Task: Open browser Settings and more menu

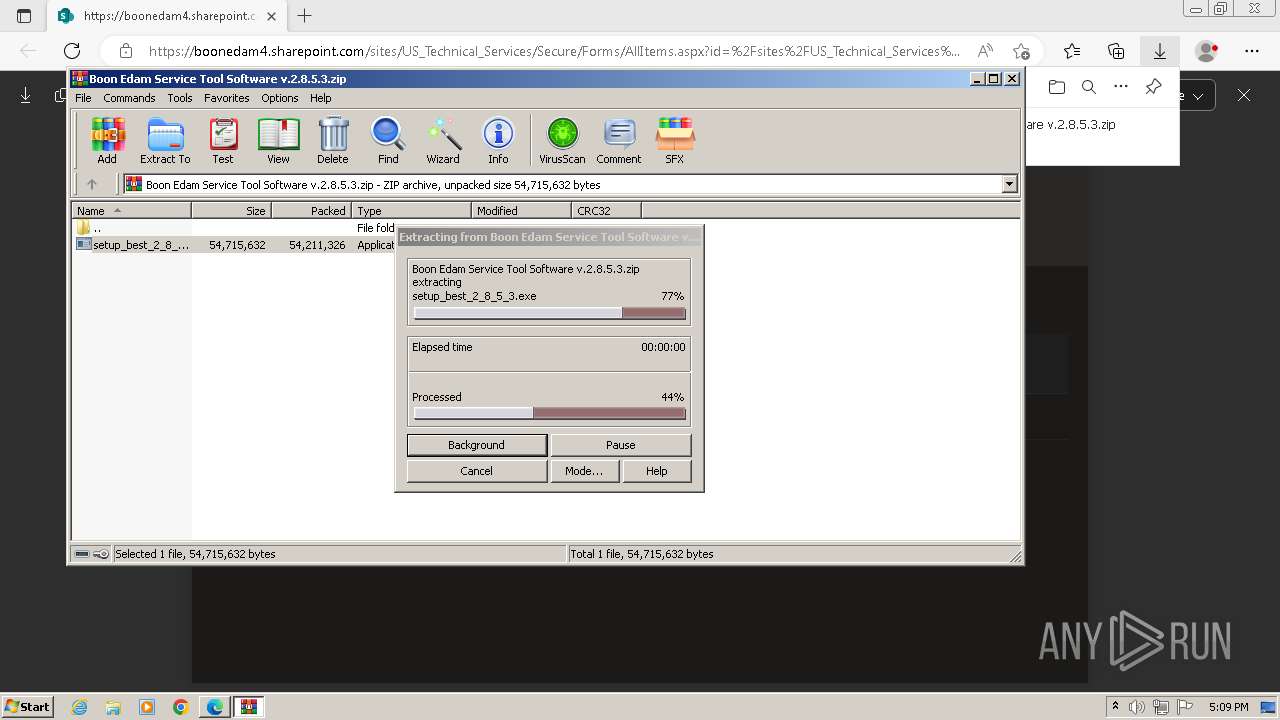Action: click(1252, 51)
